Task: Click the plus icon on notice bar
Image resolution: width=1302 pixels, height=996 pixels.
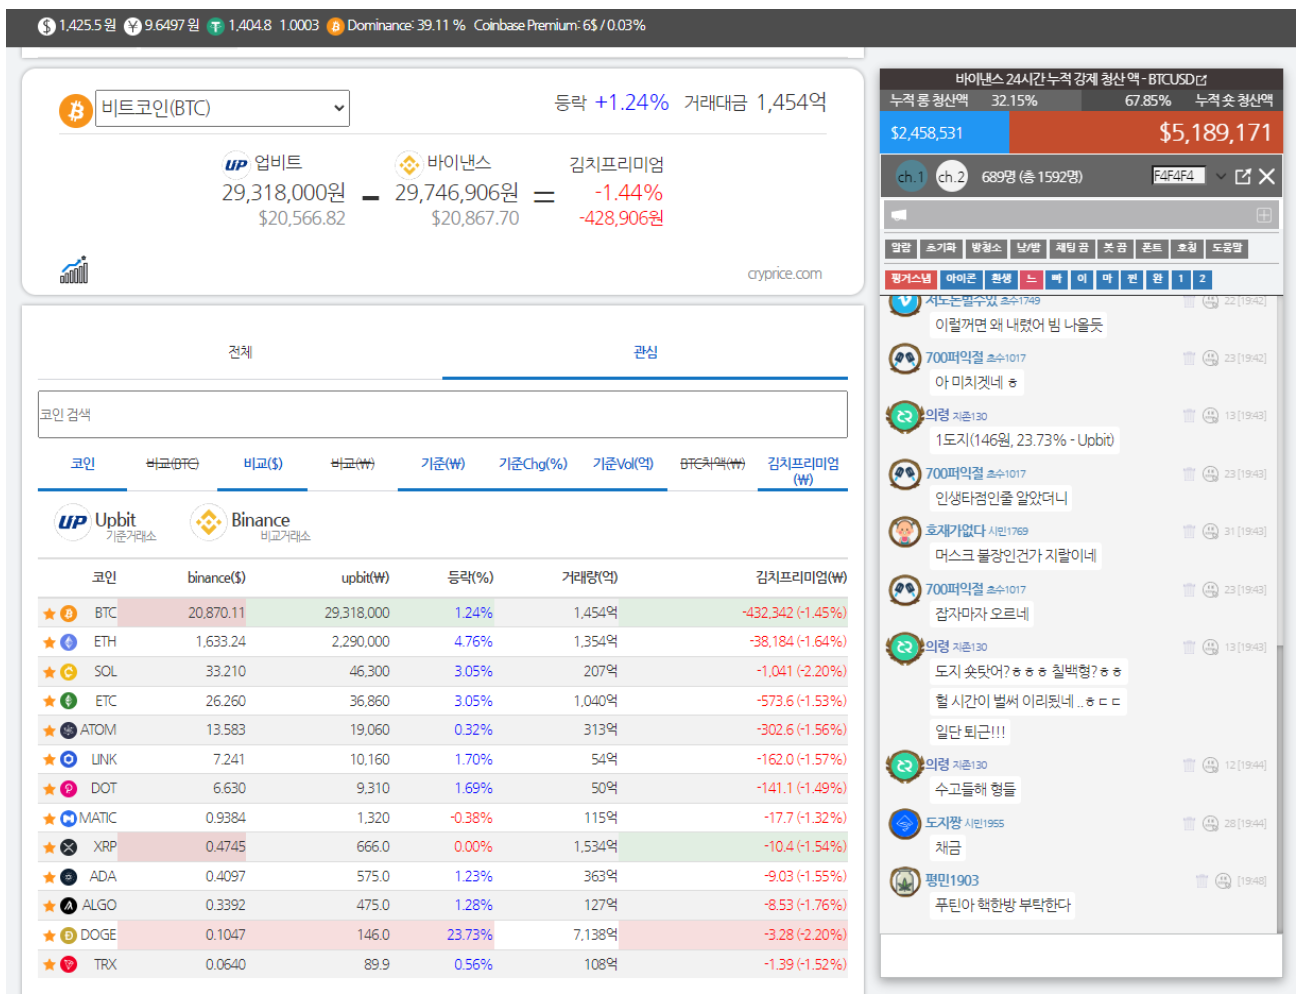Action: pos(1263,215)
